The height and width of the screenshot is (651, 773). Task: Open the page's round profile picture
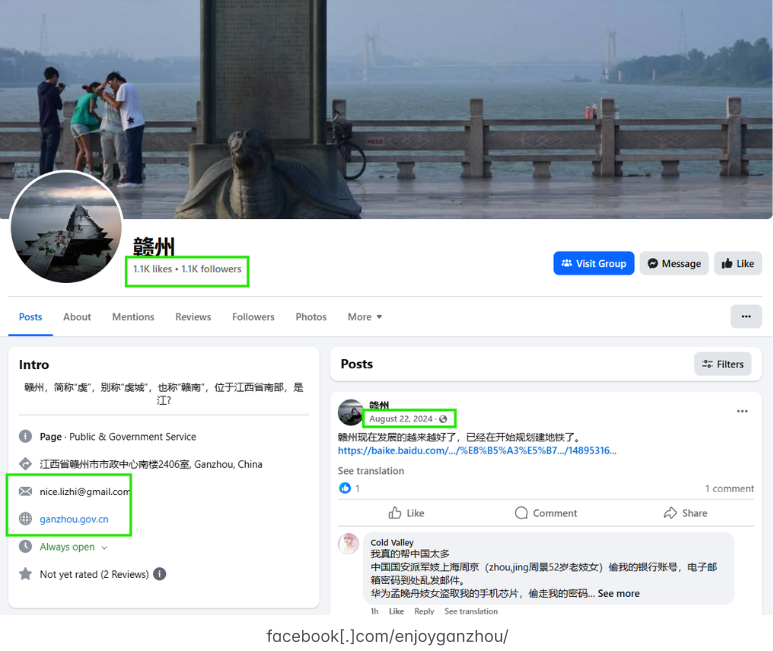(66, 228)
